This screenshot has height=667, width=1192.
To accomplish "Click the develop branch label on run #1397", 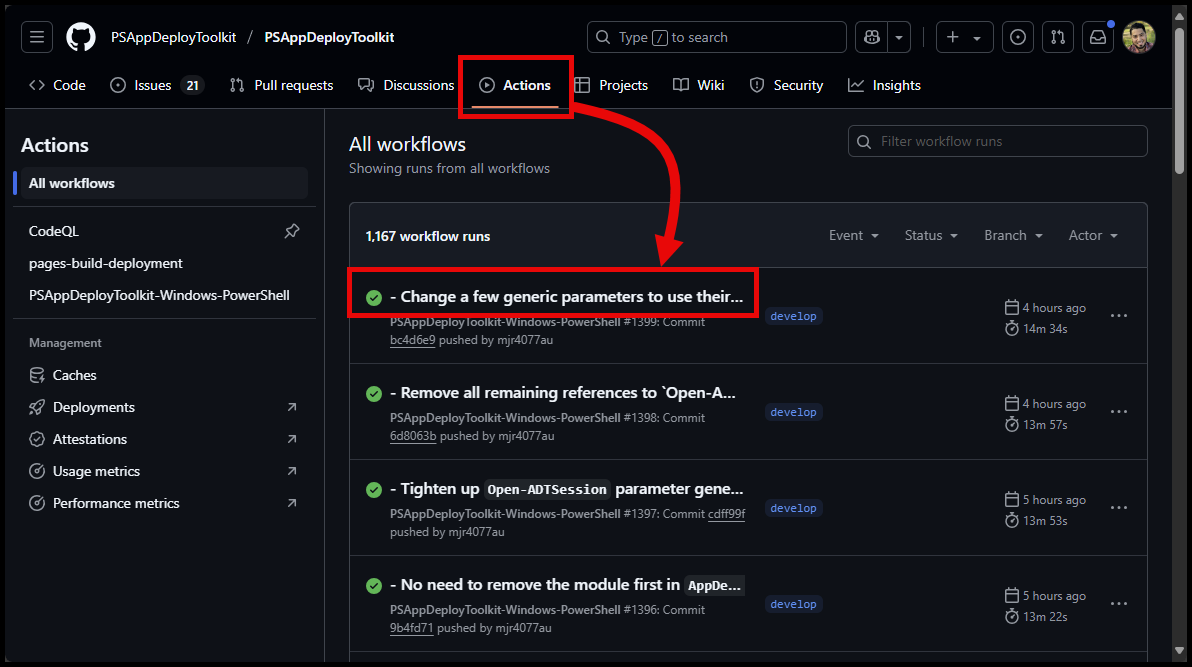I will (793, 508).
